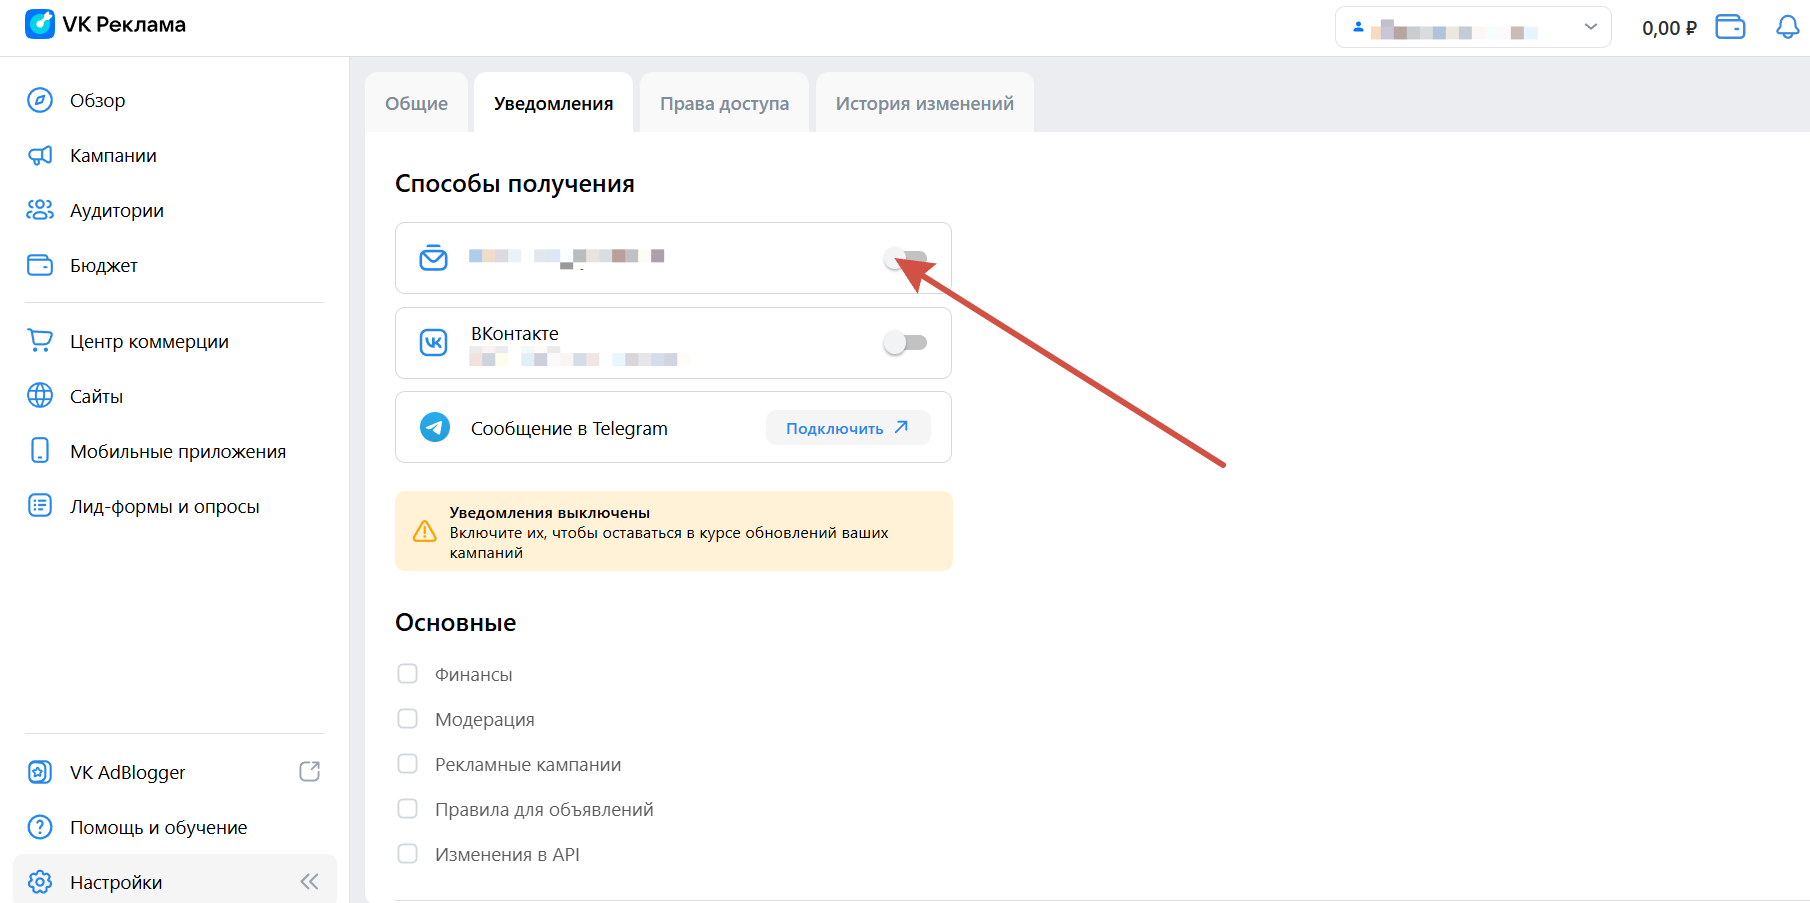The height and width of the screenshot is (903, 1810).
Task: Select the Уведомления tab
Action: [x=553, y=103]
